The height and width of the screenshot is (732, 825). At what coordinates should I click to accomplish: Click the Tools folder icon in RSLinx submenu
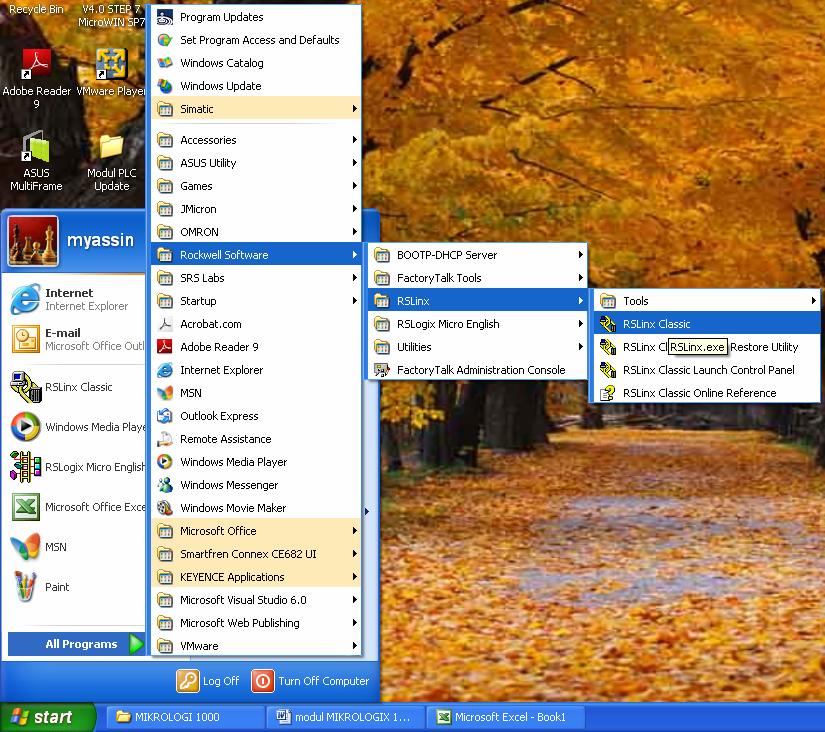tap(608, 301)
